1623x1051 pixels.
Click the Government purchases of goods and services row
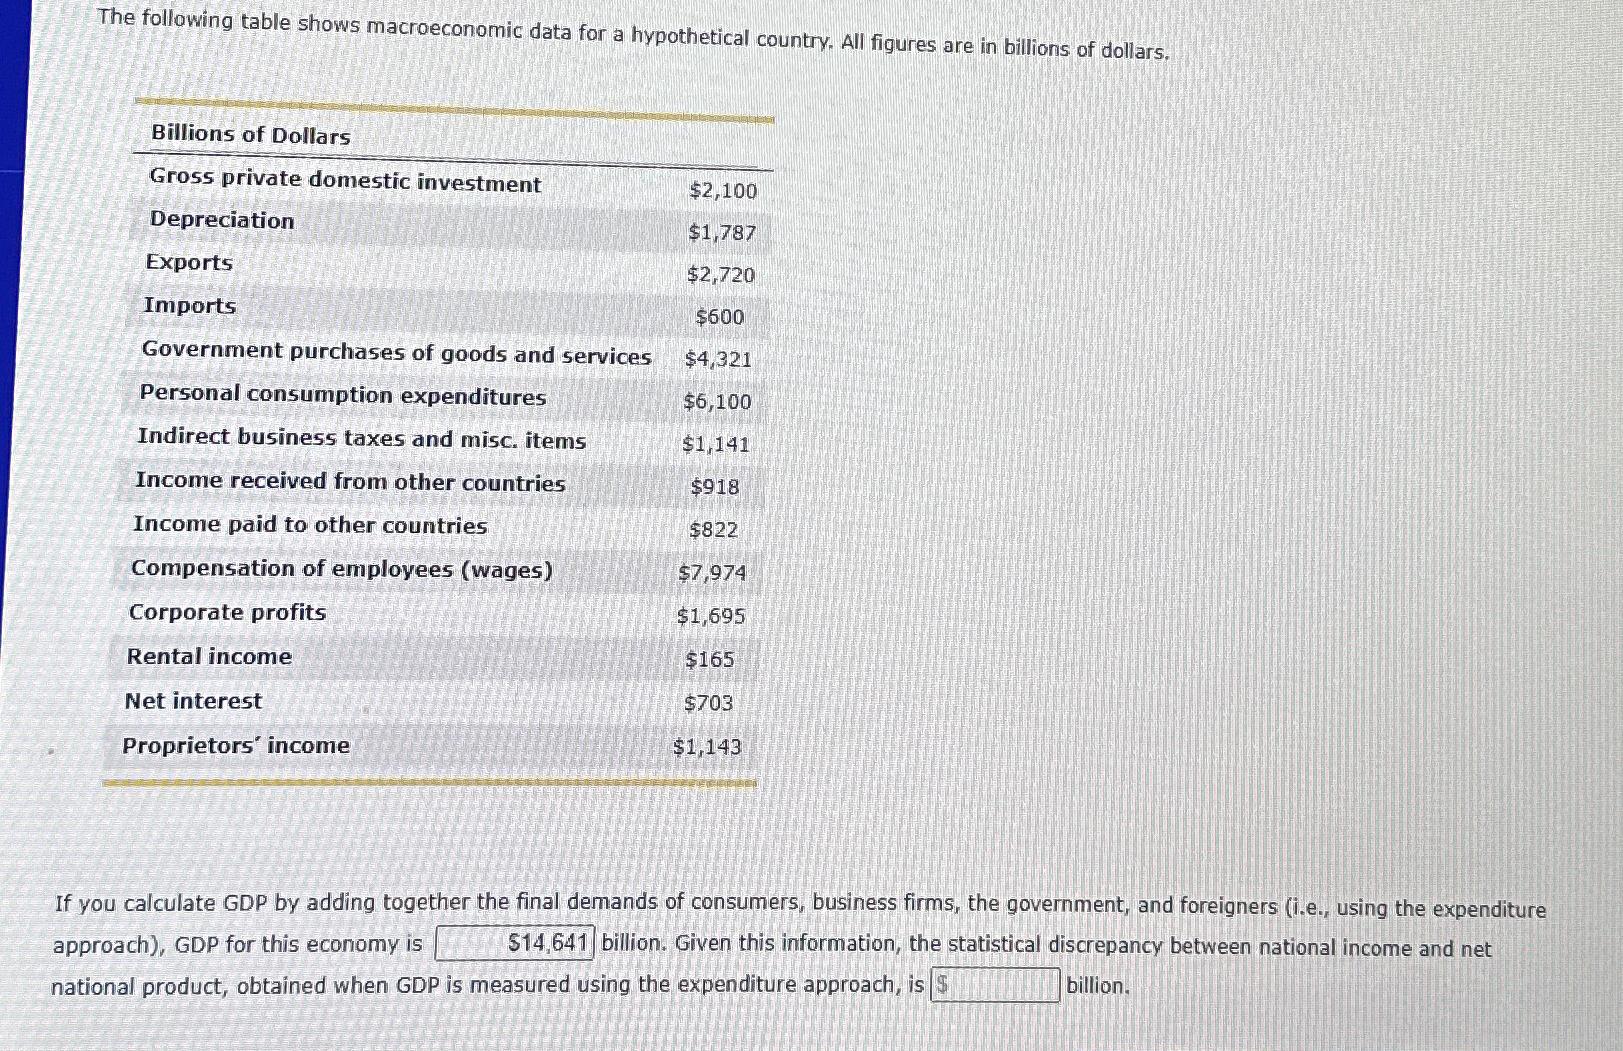(x=396, y=354)
